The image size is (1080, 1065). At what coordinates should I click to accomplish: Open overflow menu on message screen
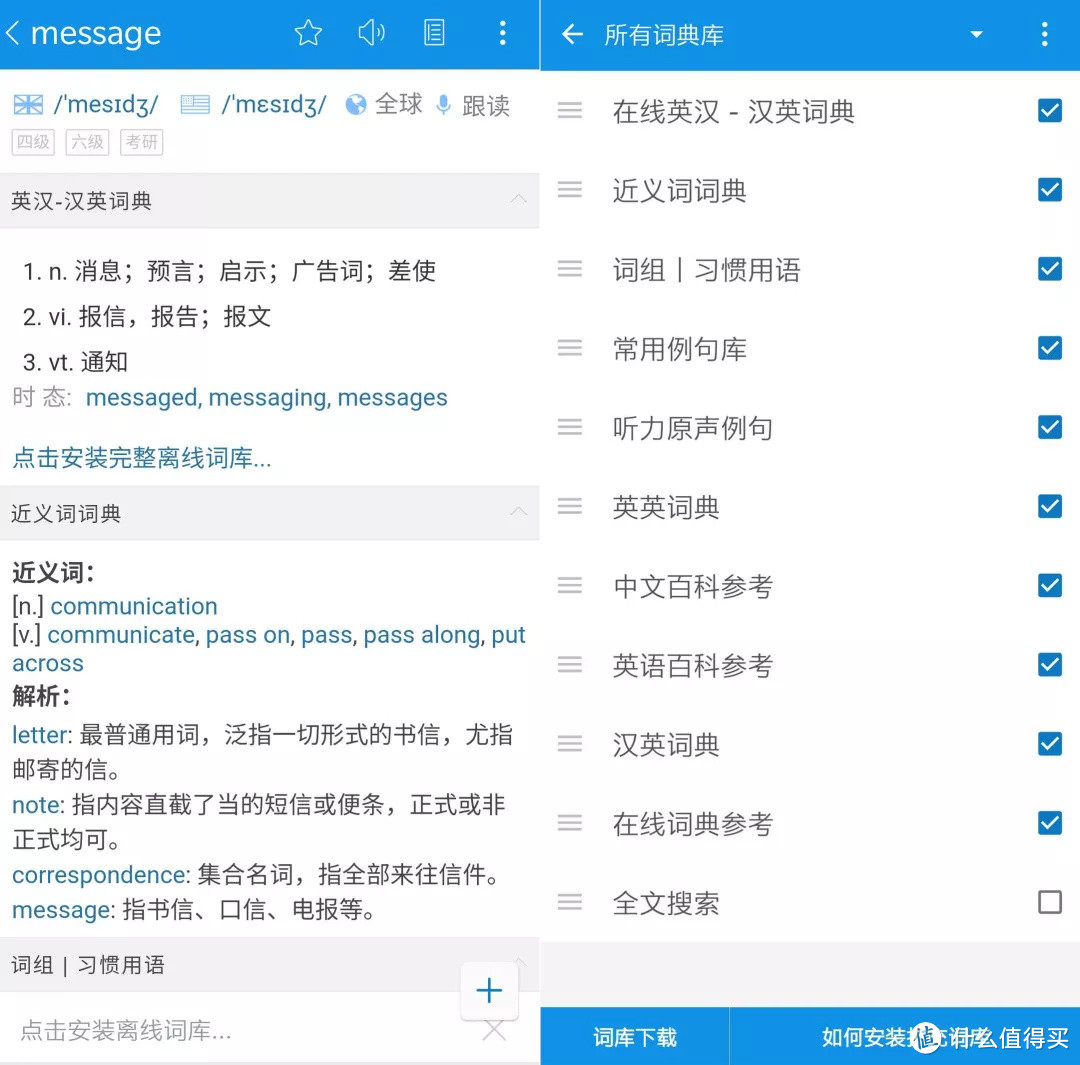(x=503, y=33)
